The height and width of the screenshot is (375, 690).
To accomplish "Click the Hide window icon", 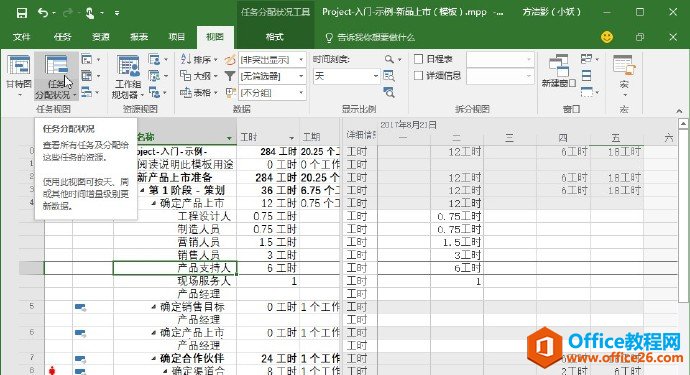I will pos(587,92).
